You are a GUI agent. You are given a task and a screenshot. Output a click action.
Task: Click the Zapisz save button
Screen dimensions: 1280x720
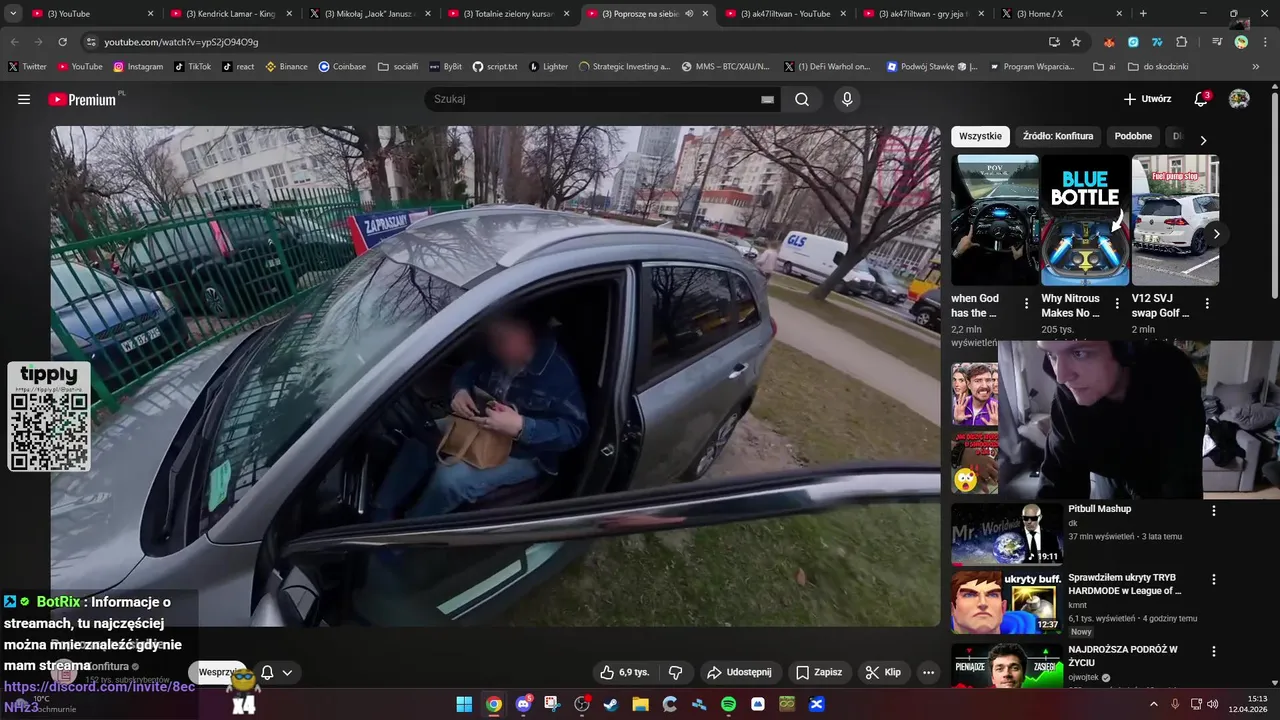pos(819,672)
